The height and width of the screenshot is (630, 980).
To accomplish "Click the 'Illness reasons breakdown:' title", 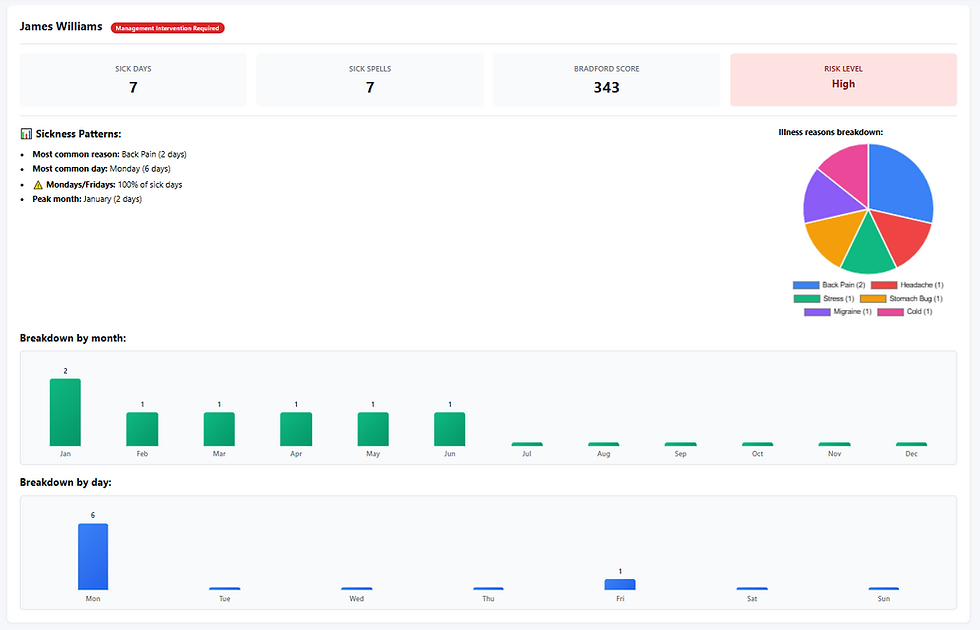I will click(x=831, y=132).
